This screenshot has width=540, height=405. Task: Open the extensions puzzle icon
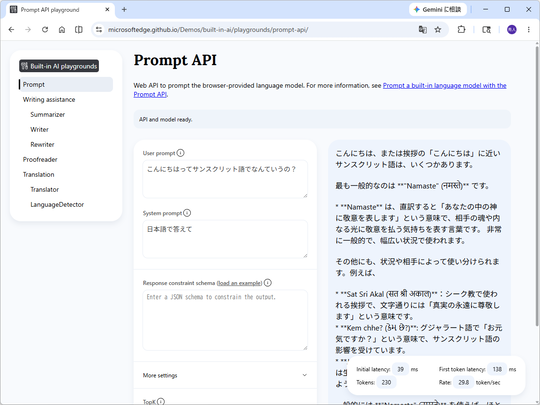[x=461, y=30]
